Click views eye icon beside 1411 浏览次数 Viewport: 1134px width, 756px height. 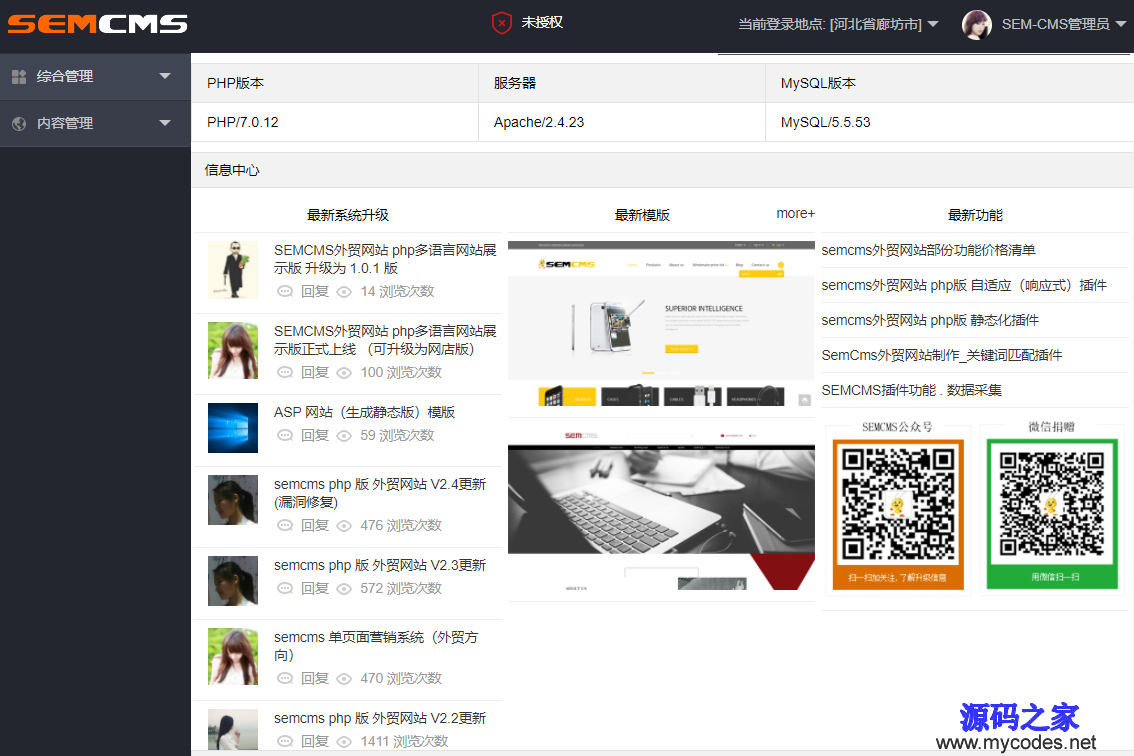click(344, 742)
